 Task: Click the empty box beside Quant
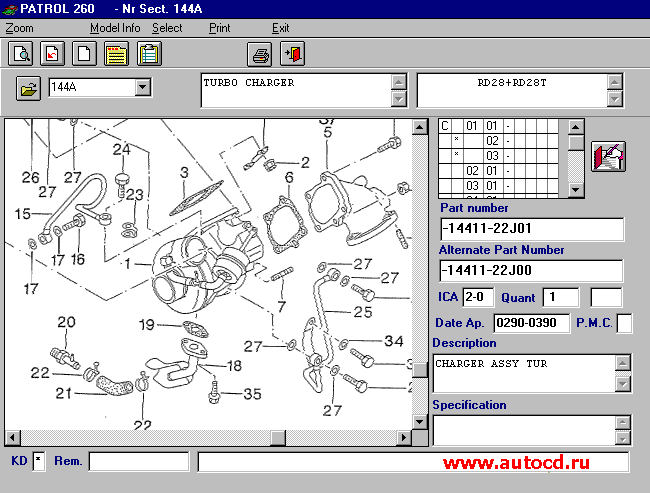tap(606, 297)
